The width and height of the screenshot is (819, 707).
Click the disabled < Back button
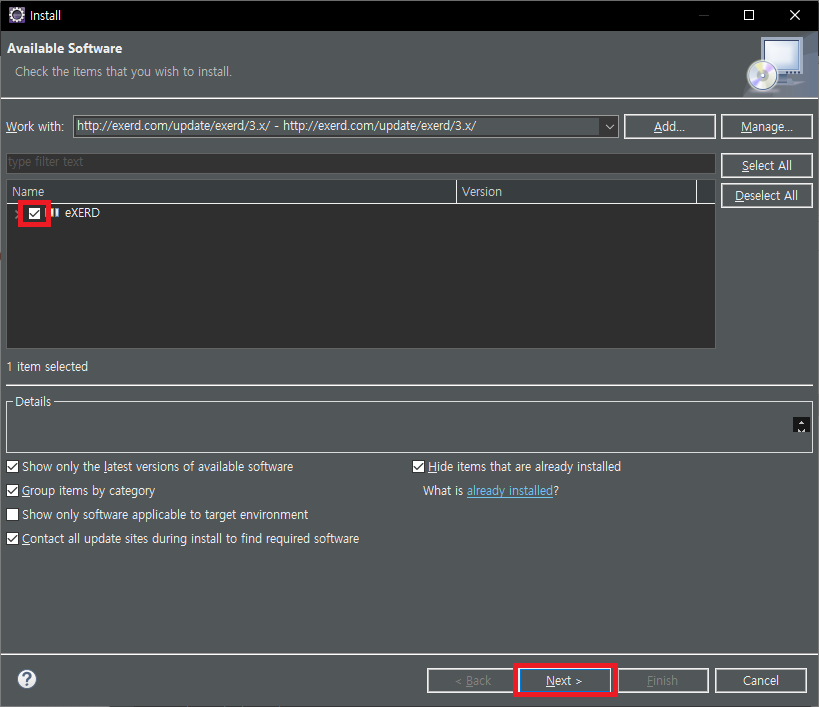point(473,680)
